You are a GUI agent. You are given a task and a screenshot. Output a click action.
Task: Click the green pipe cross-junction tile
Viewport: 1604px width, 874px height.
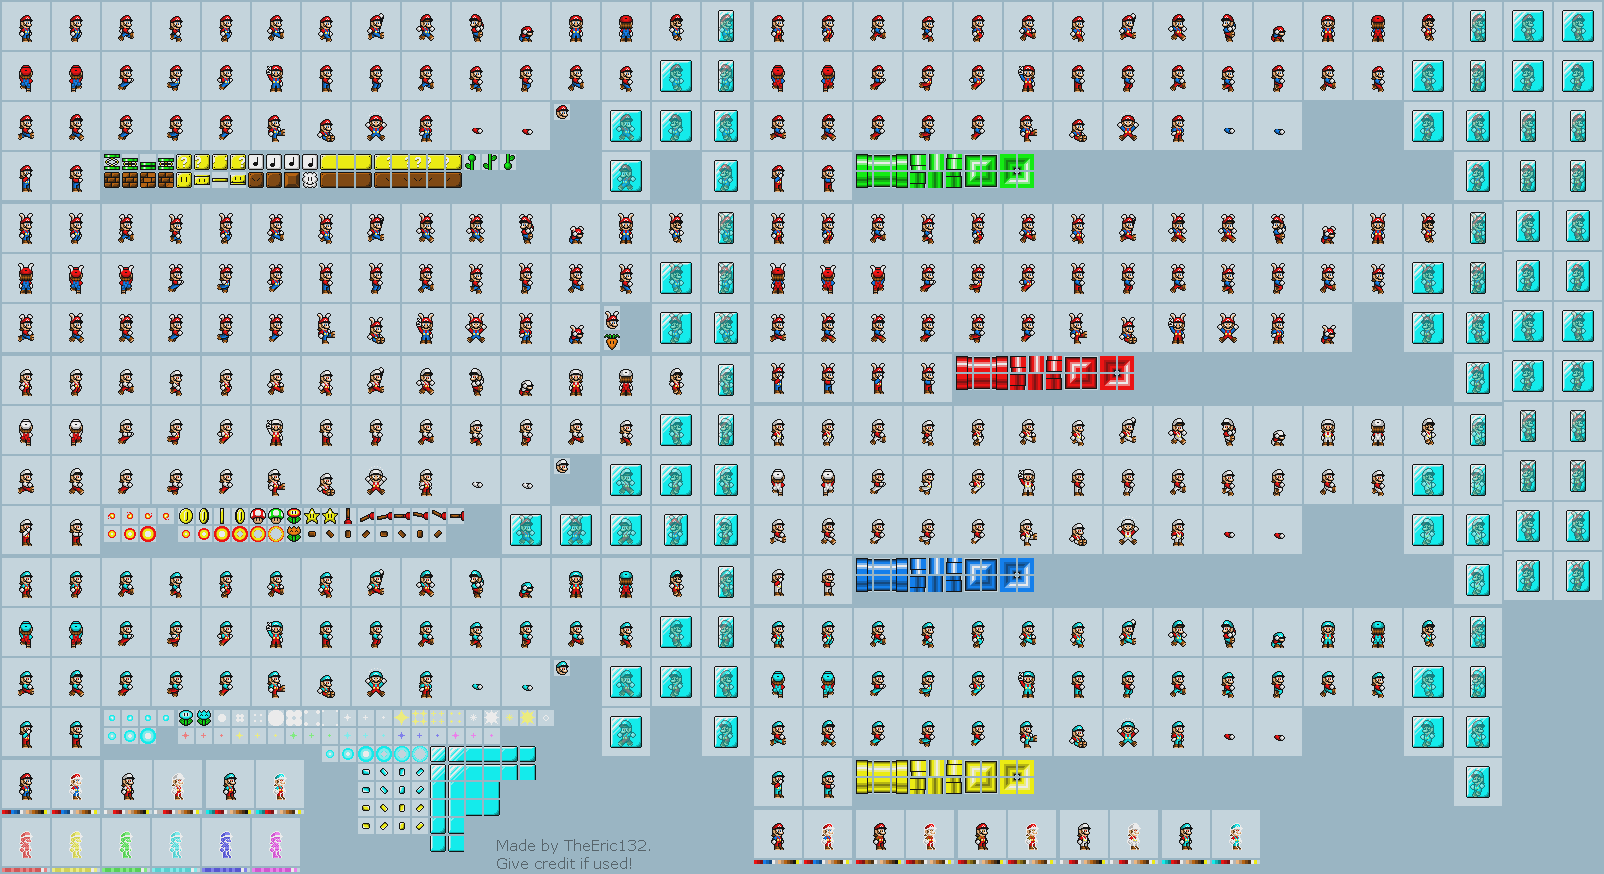[1017, 171]
